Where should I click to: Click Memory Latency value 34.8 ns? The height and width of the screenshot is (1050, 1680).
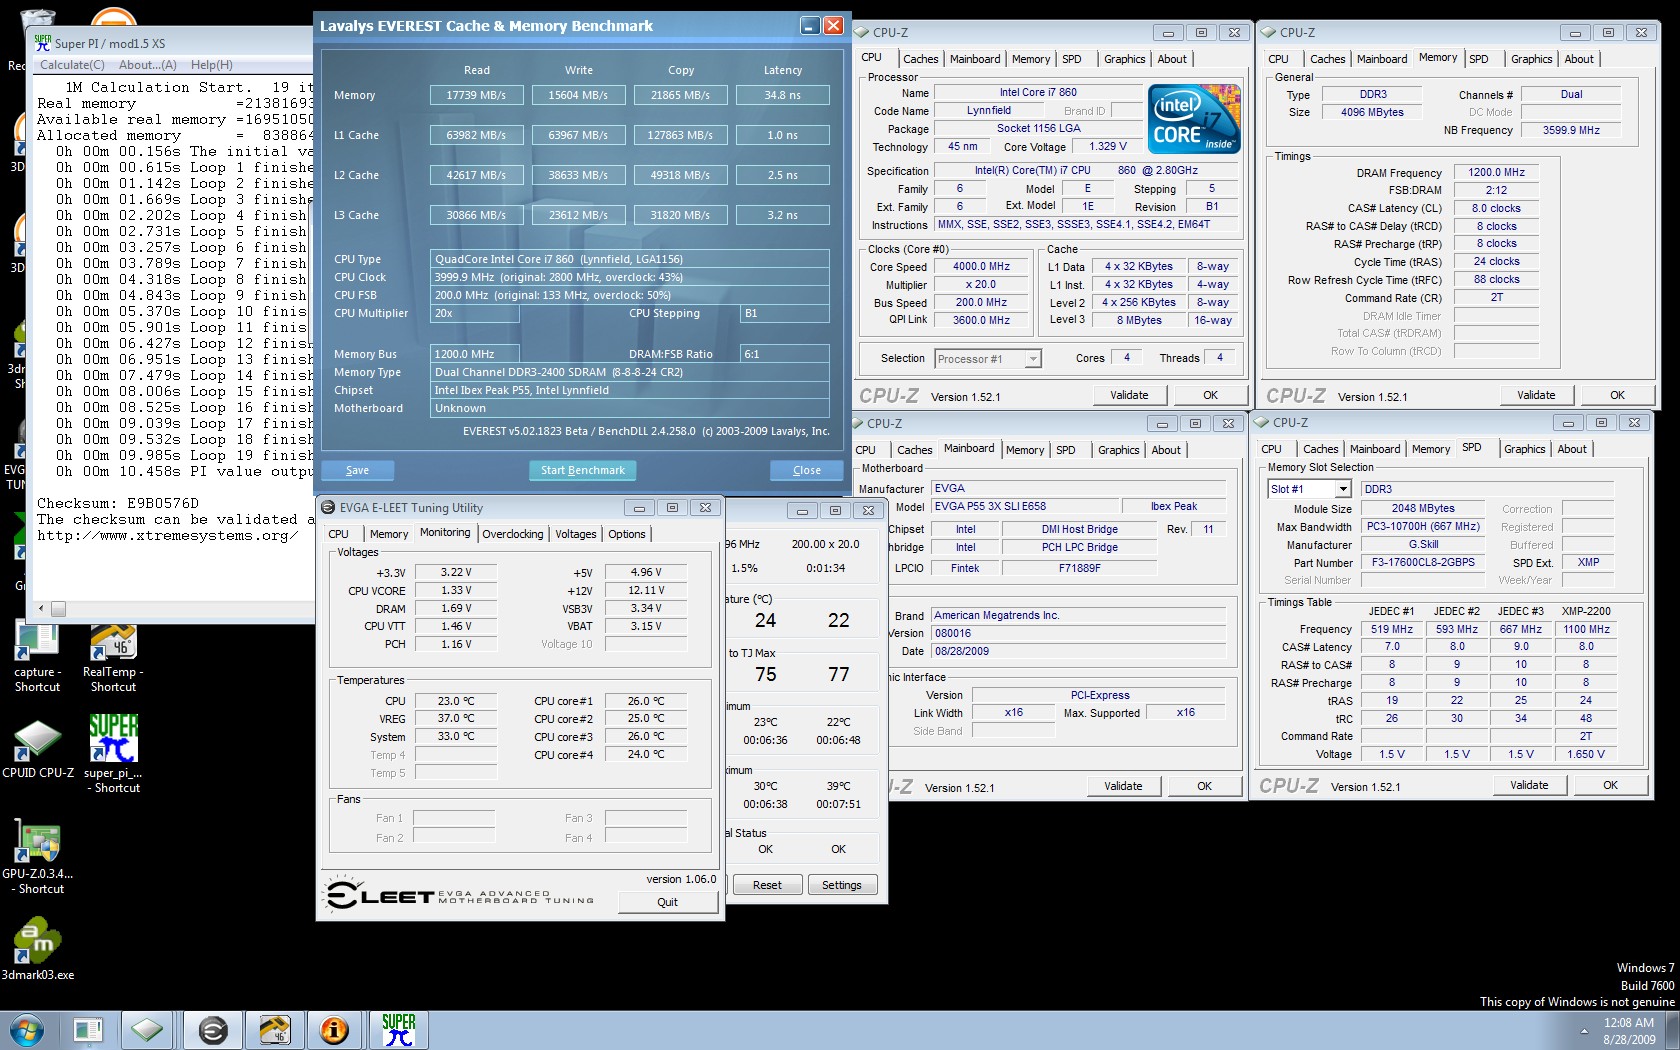click(783, 95)
